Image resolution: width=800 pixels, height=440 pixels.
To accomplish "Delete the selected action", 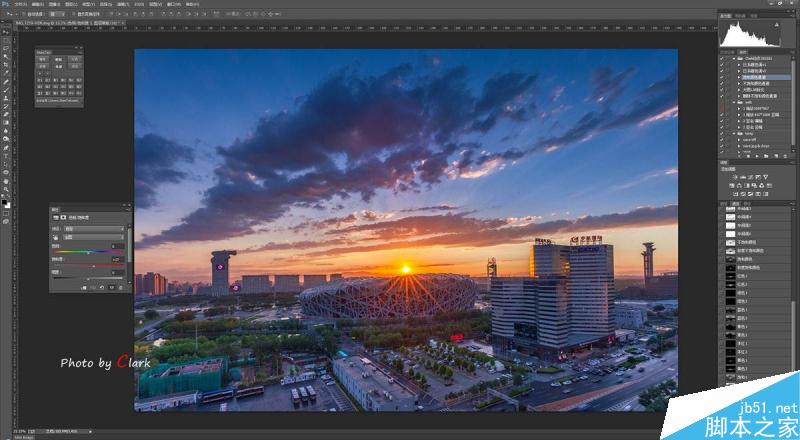I will [785, 156].
